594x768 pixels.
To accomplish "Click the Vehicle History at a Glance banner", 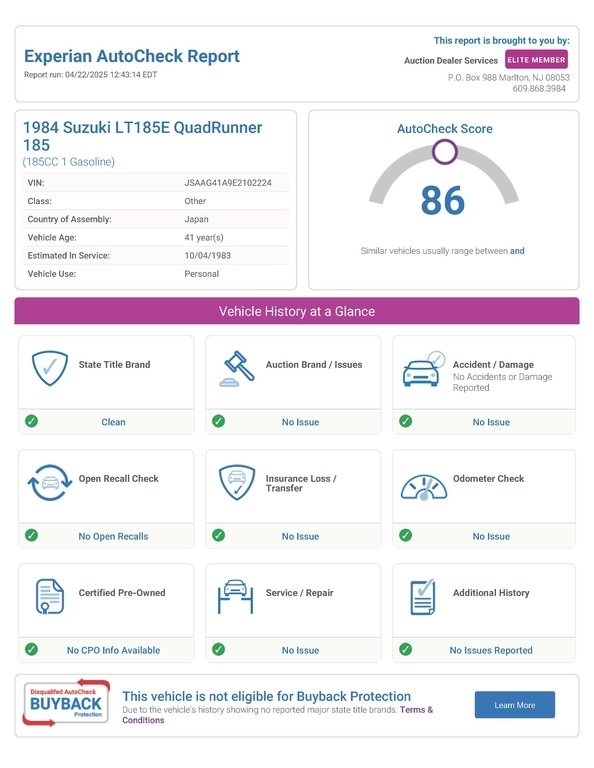I will pyautogui.click(x=297, y=311).
